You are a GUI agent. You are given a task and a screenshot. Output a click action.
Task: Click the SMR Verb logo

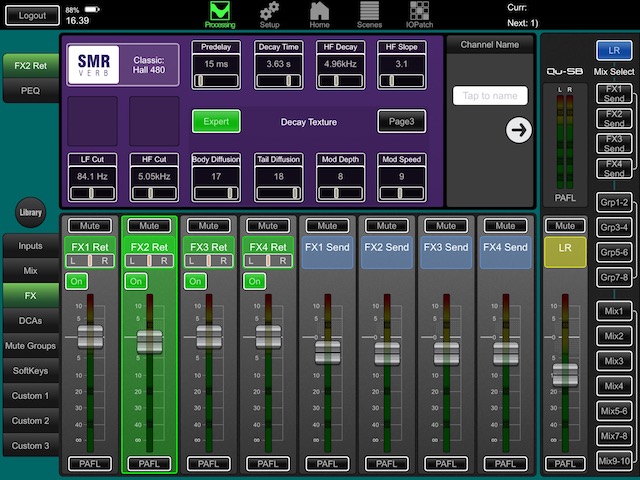tap(94, 65)
